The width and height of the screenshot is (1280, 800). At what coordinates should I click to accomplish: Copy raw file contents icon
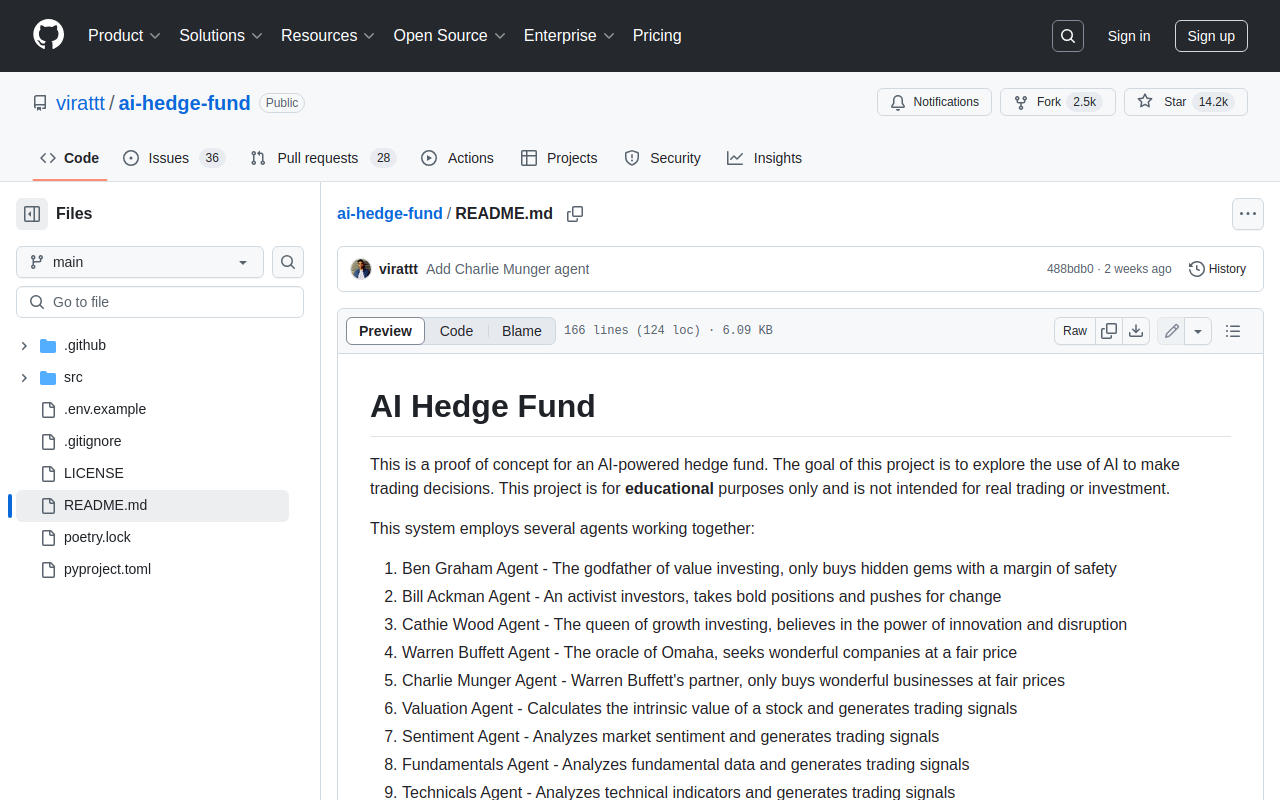point(1109,331)
